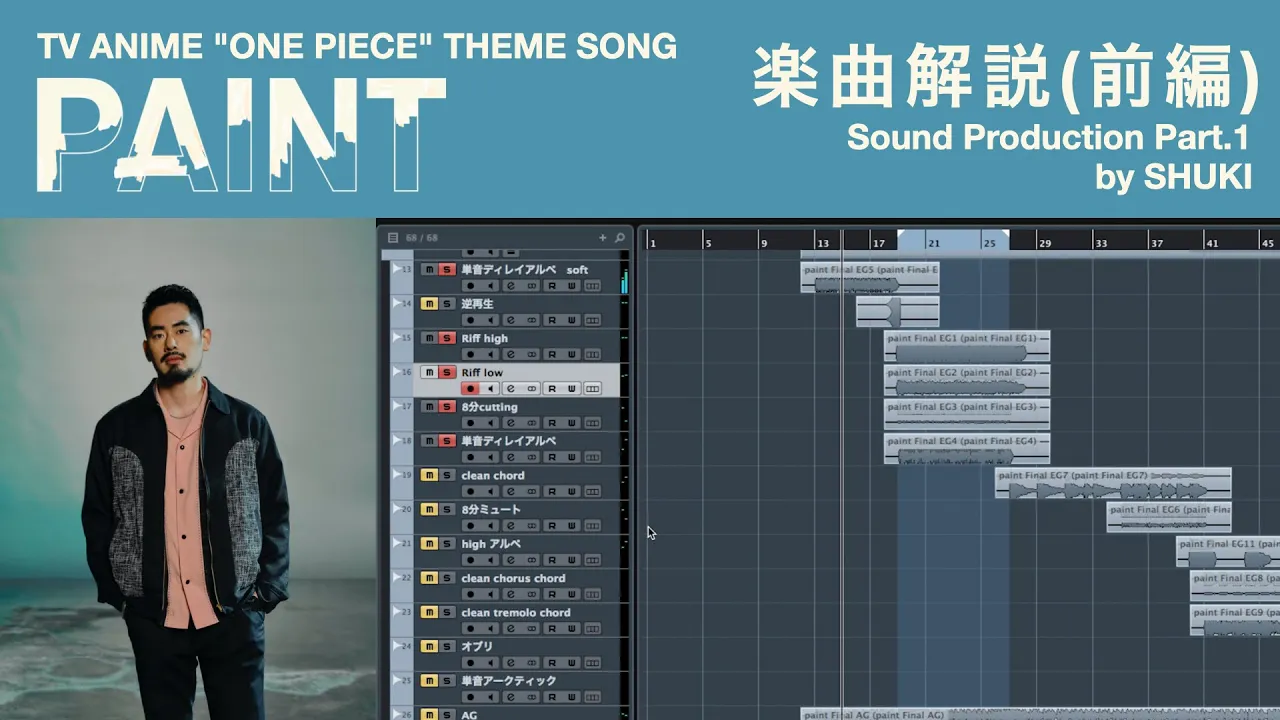Select the paint Final EG8 audio clip
The image size is (1280, 720).
point(1235,586)
